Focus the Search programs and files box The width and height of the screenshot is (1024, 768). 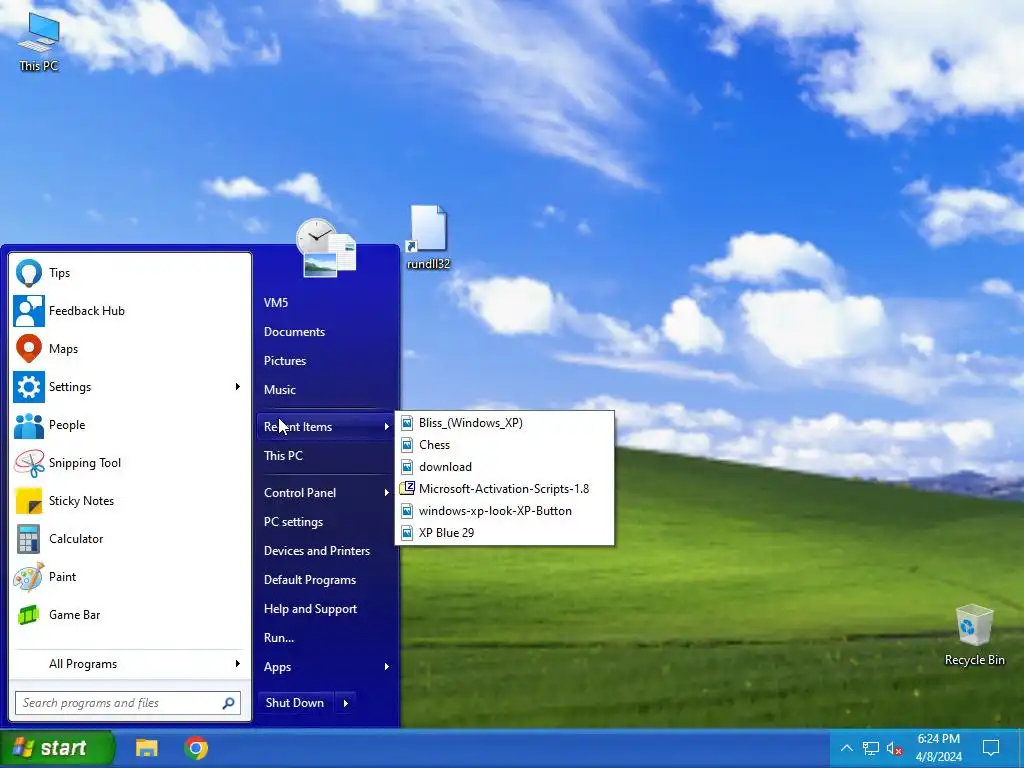click(128, 703)
